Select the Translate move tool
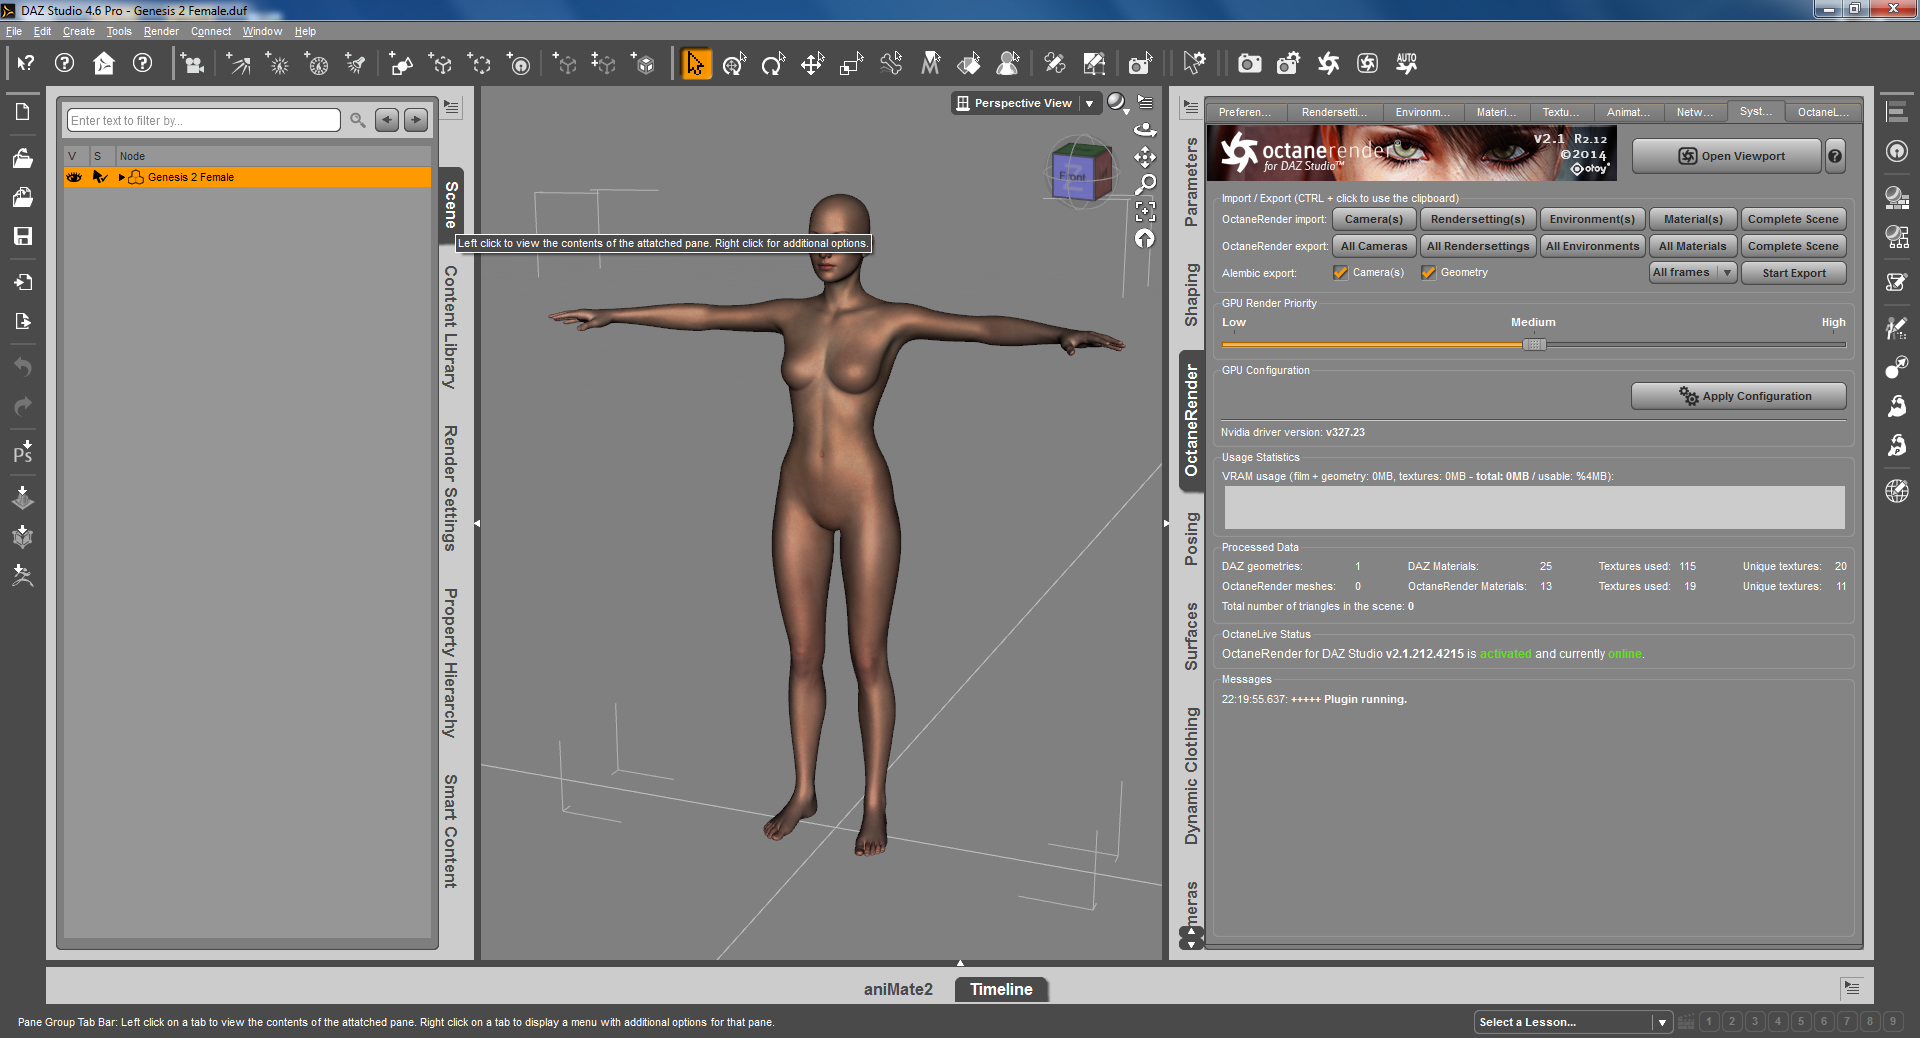Screen dimensions: 1920x1038 point(812,64)
